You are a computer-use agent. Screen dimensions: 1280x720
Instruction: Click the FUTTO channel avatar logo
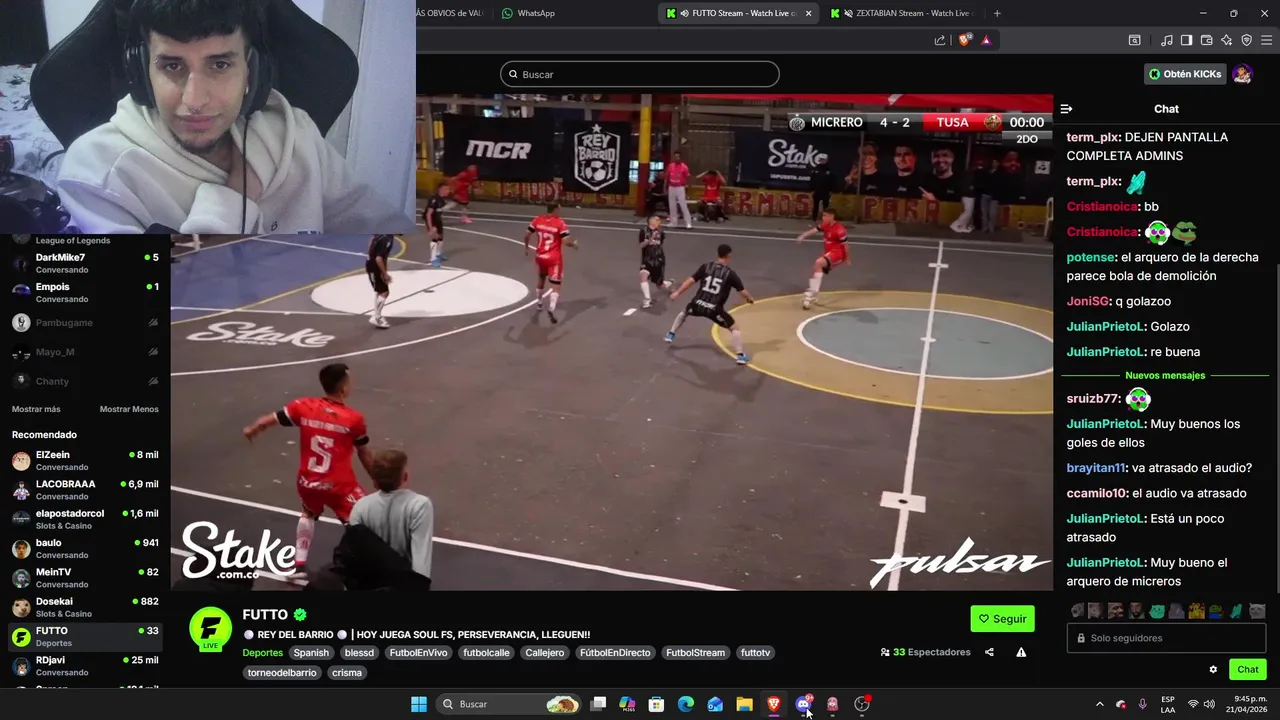[211, 628]
